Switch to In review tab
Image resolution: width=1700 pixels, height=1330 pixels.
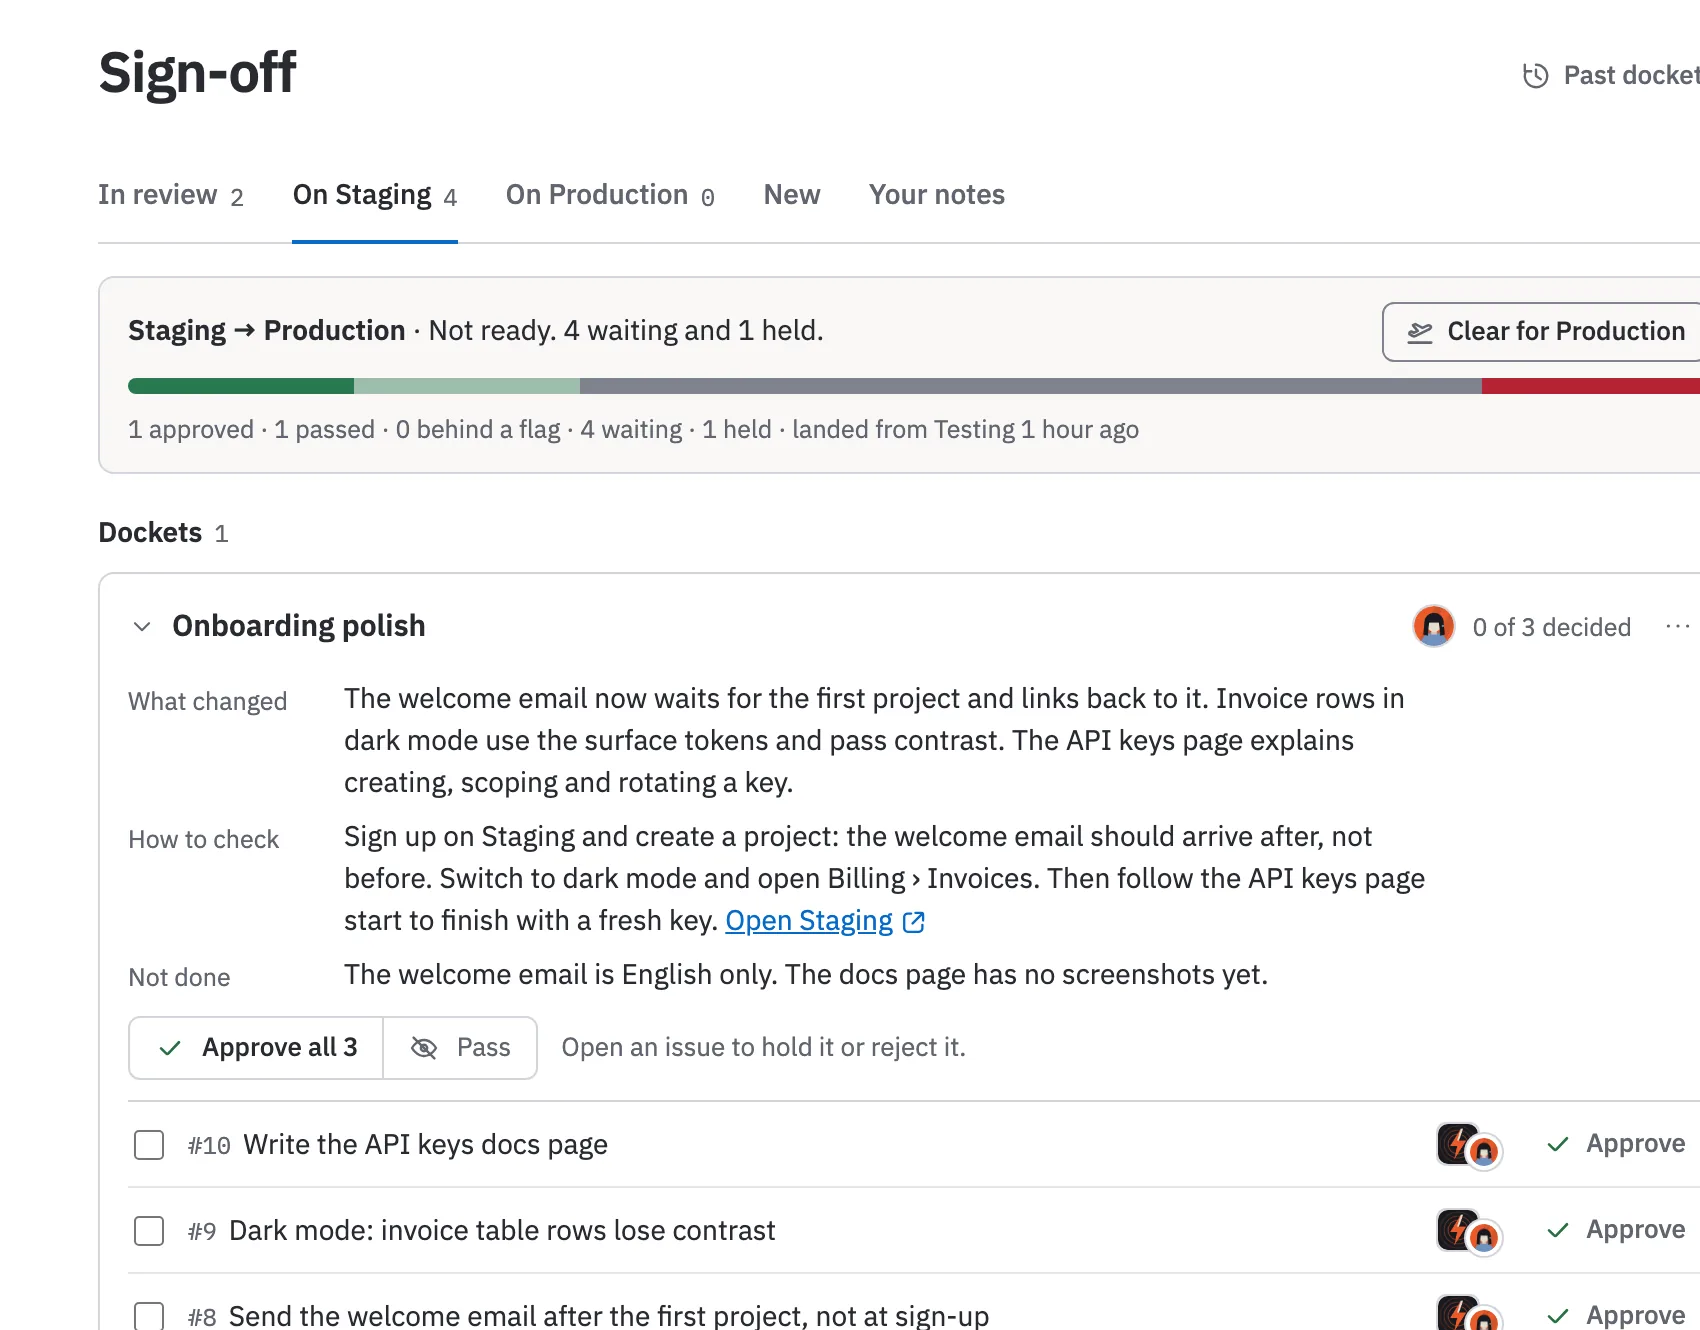171,195
